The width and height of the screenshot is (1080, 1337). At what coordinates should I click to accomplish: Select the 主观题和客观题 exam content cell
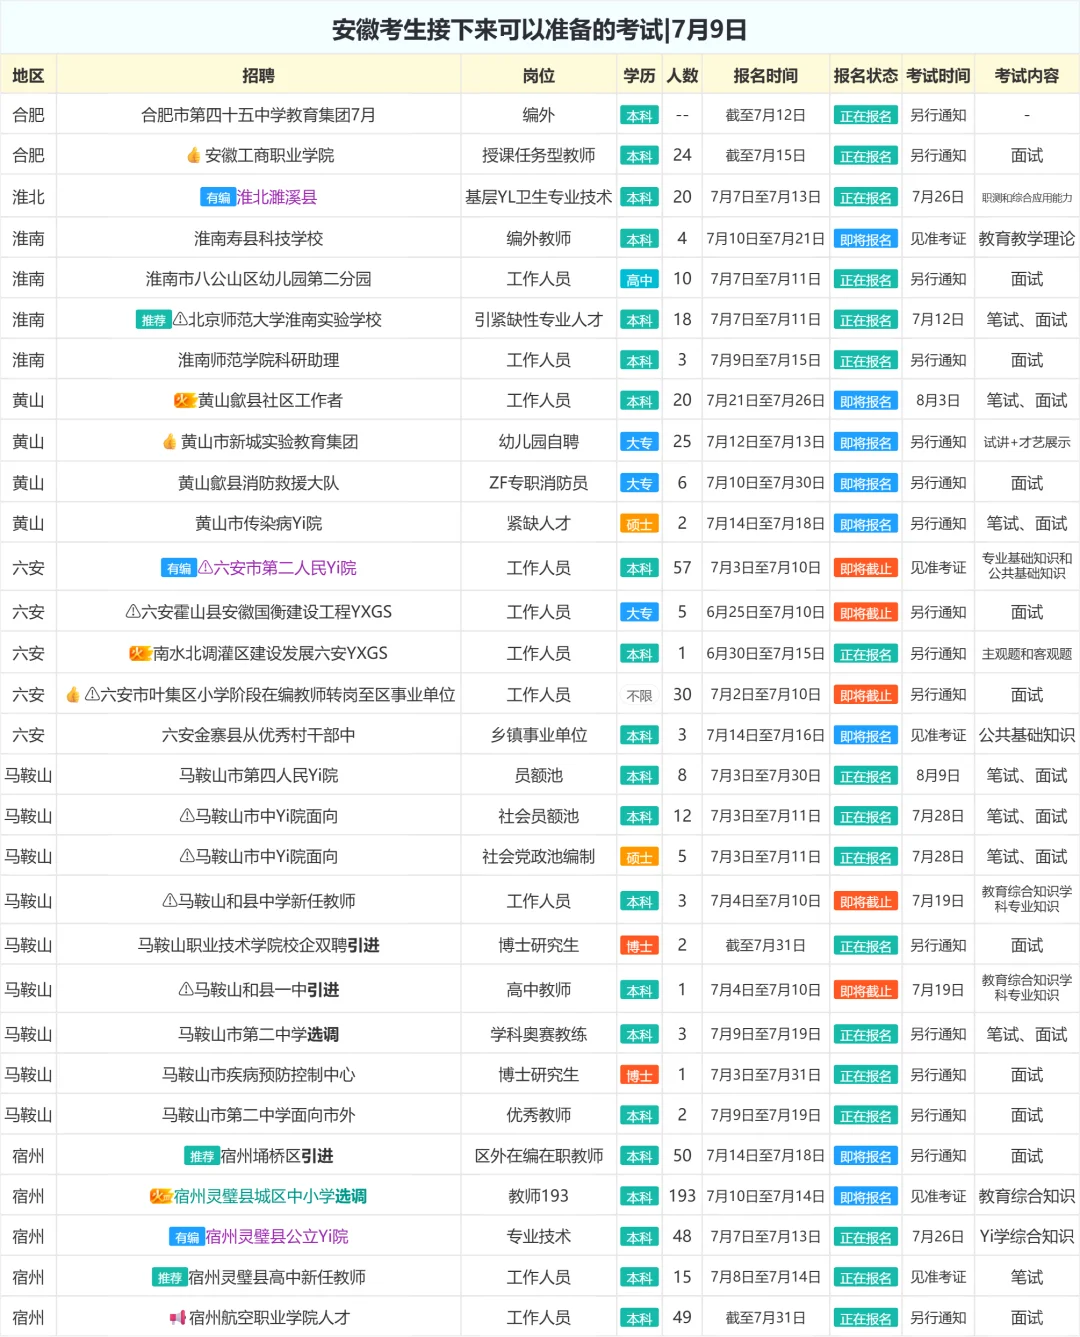(x=1027, y=654)
